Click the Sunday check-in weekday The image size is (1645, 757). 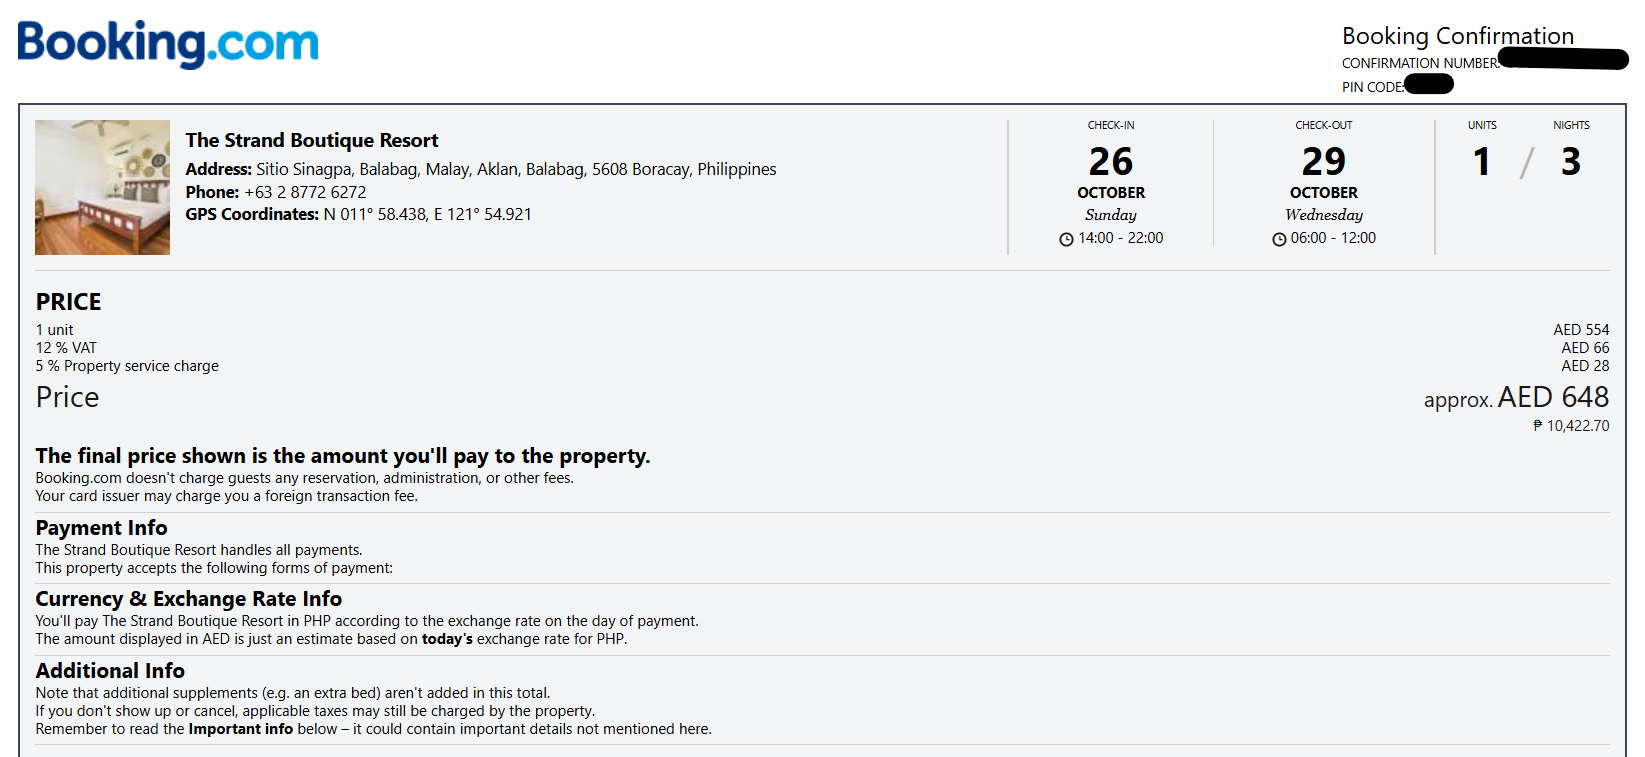coord(1111,215)
